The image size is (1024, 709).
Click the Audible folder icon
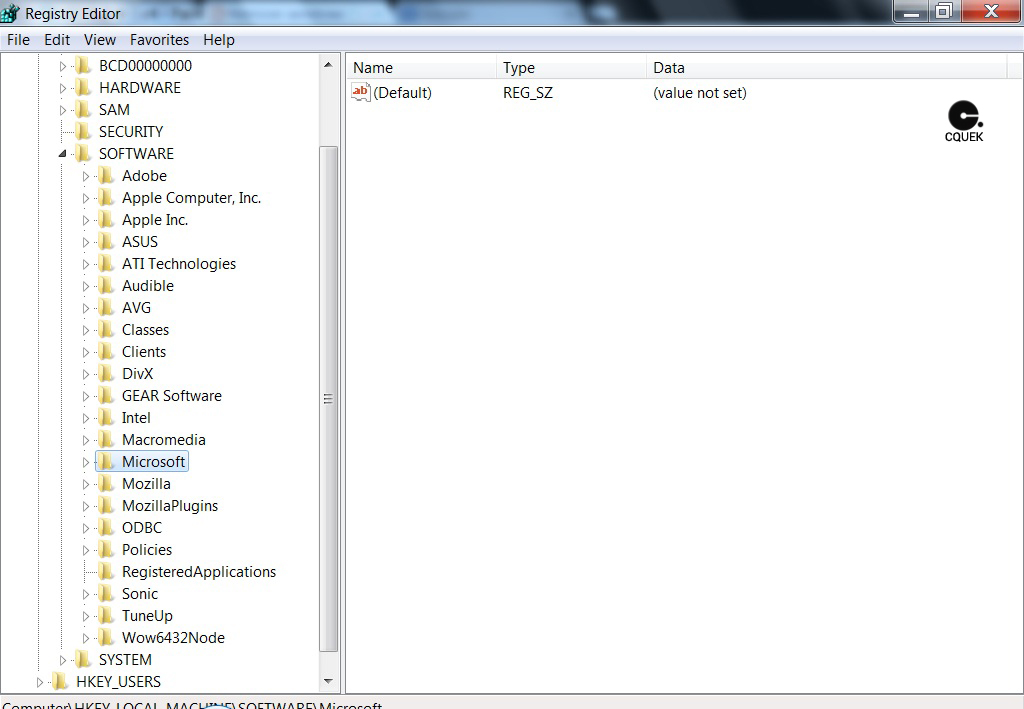[106, 286]
